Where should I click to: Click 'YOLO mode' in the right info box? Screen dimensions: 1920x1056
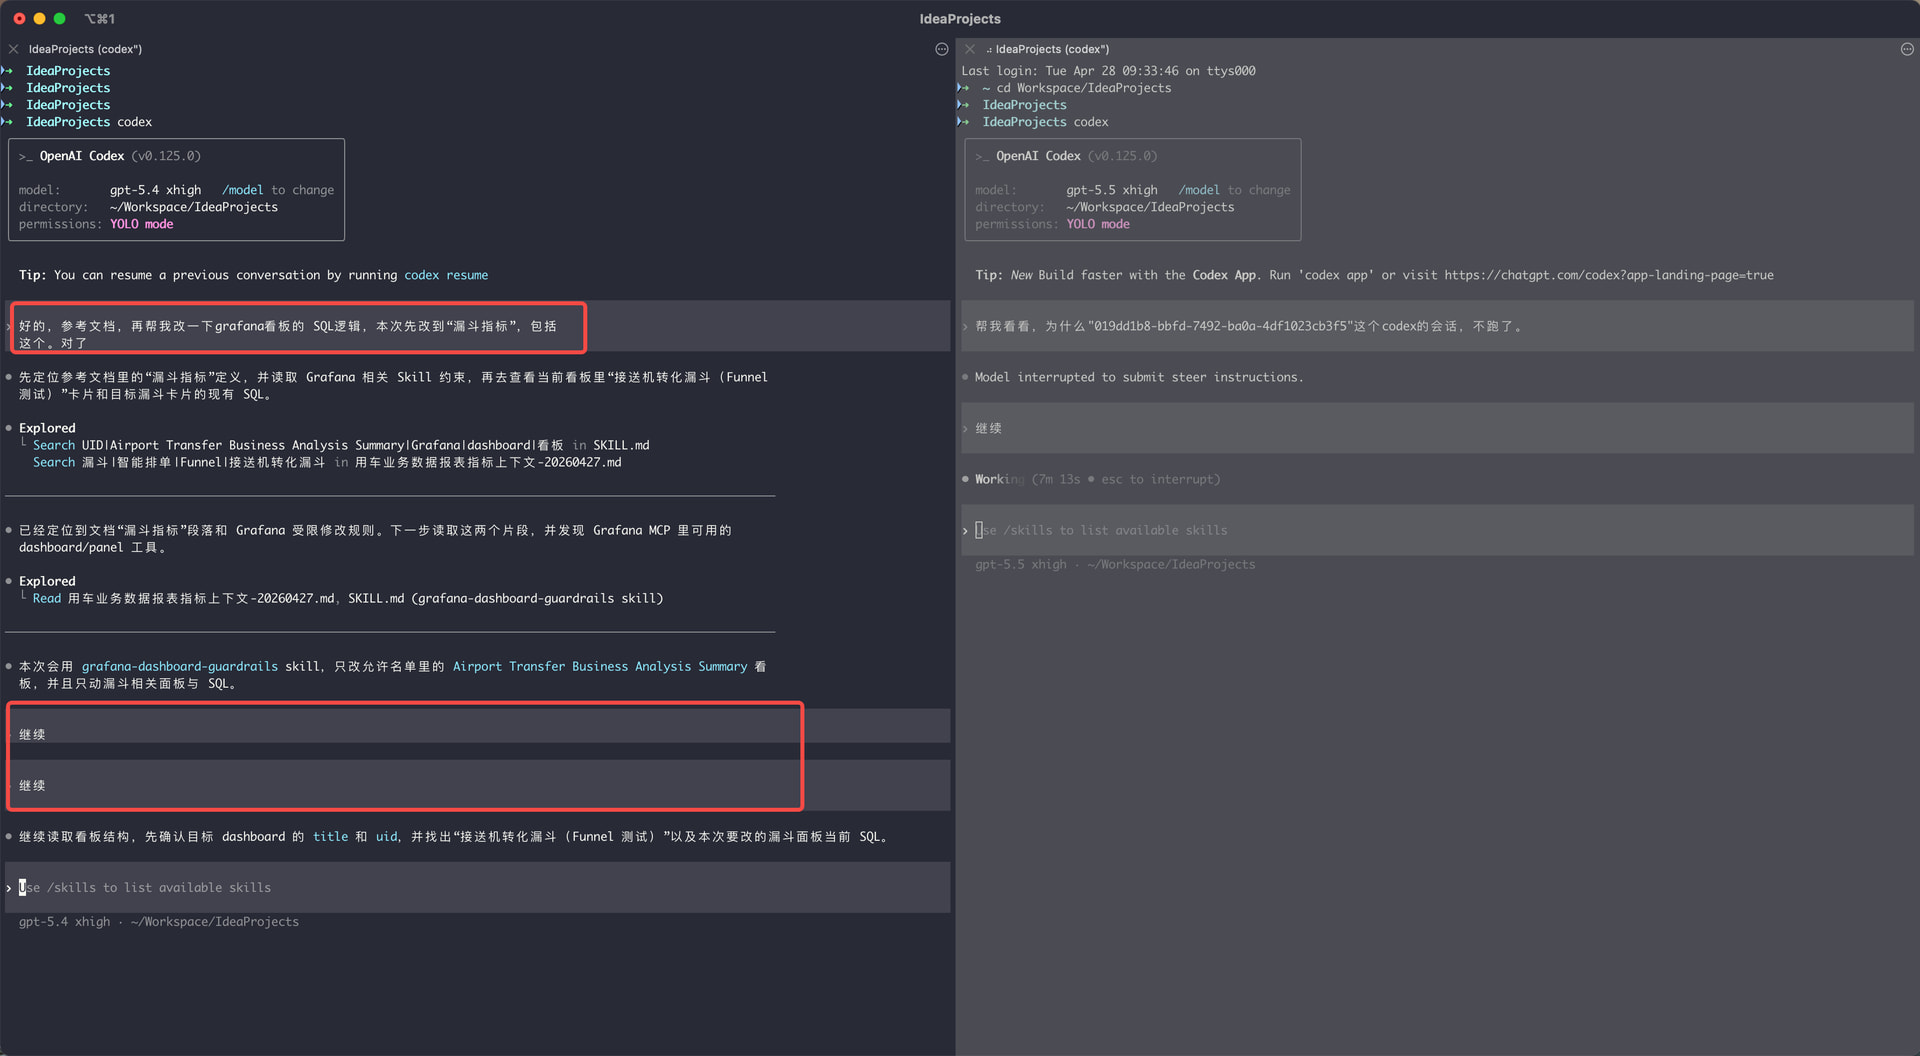pos(1098,224)
